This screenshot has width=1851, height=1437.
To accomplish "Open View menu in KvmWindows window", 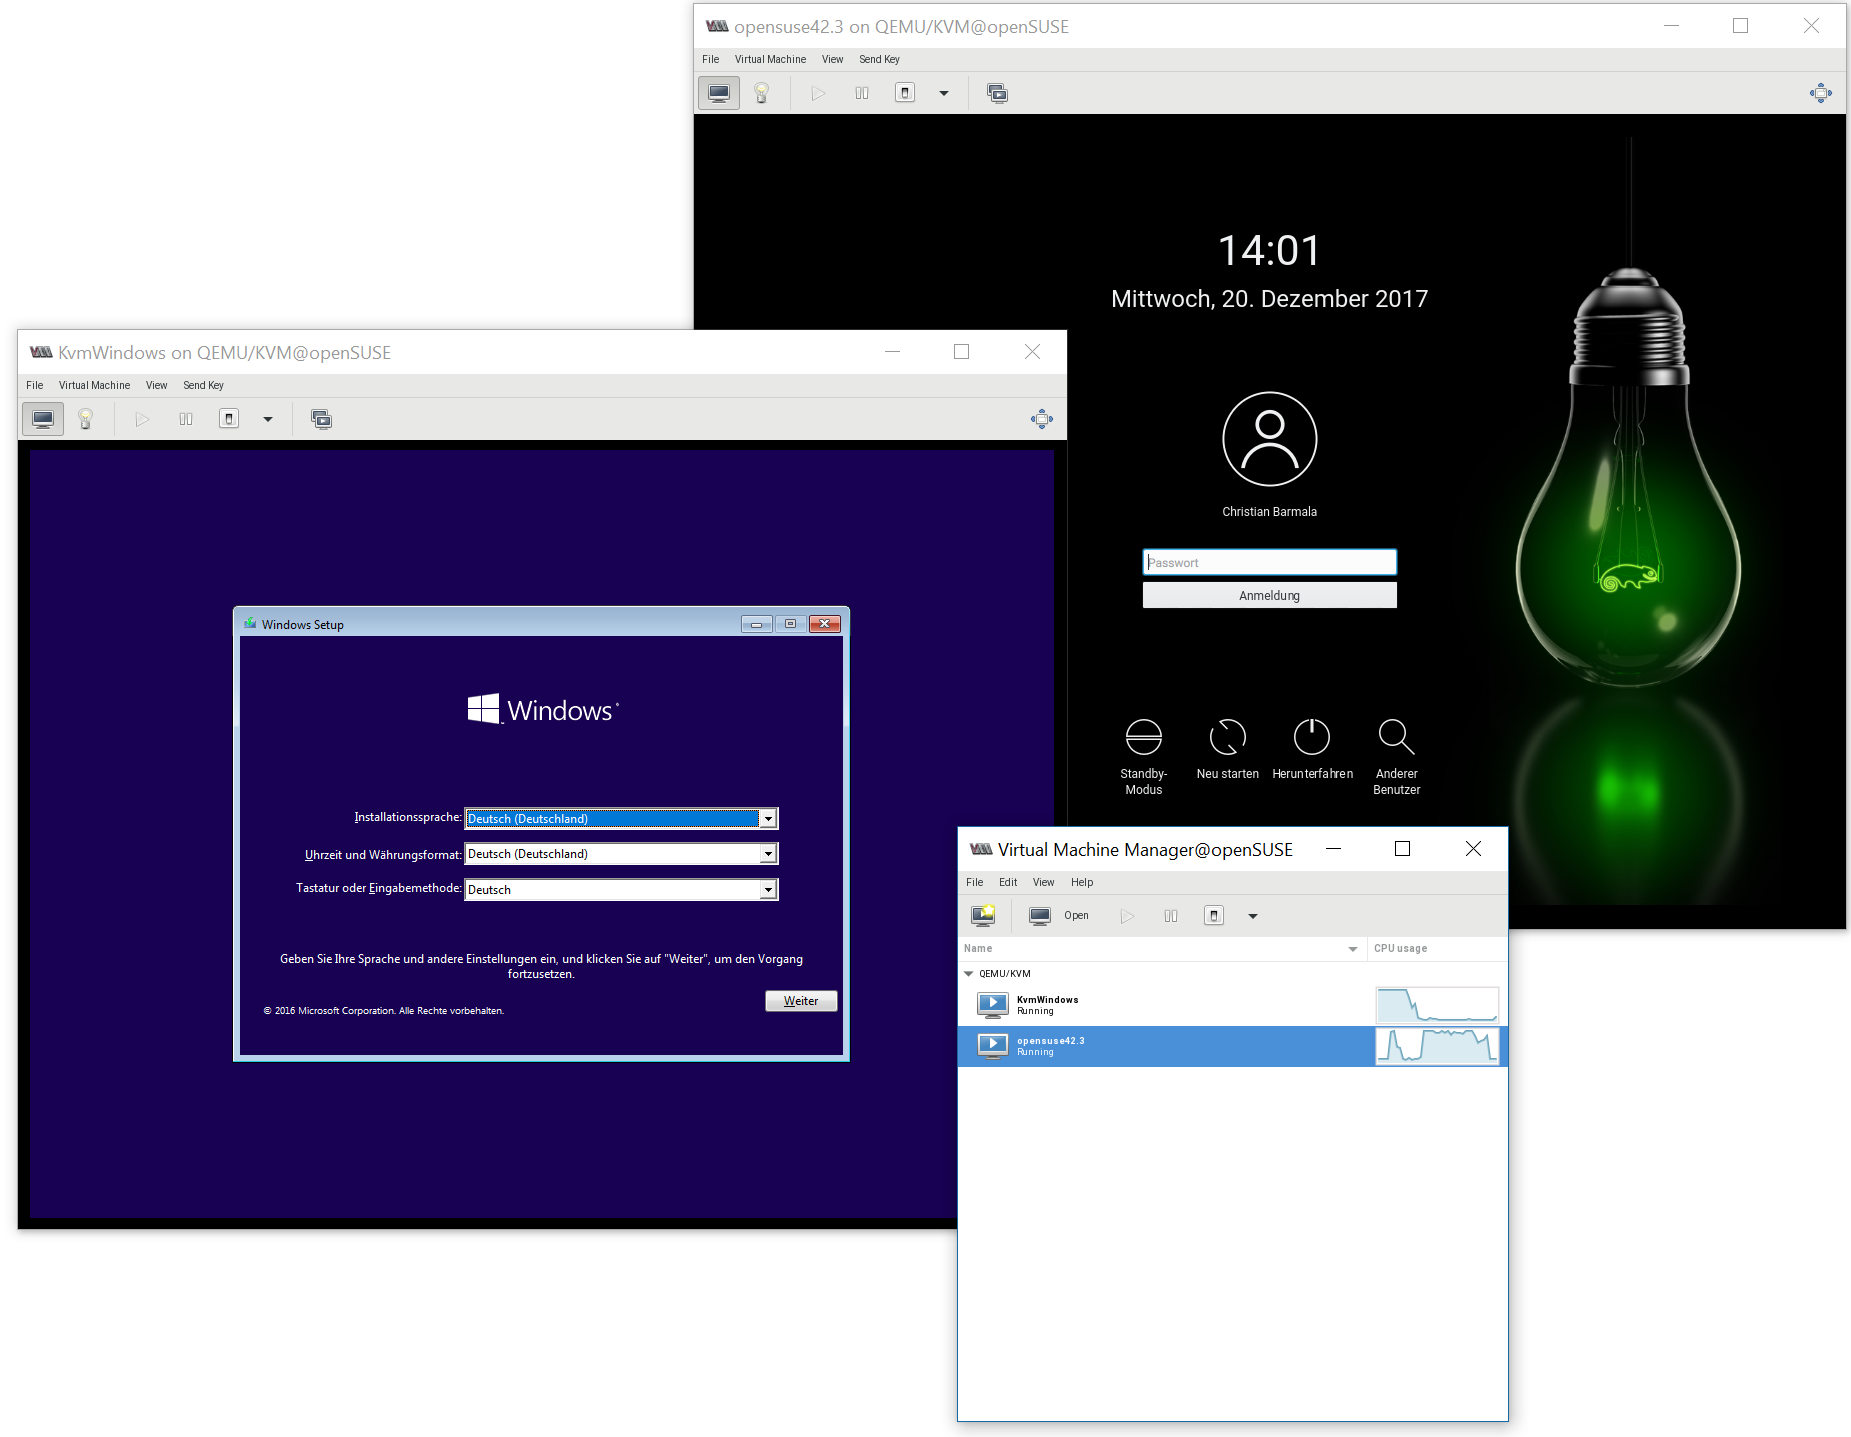I will (x=156, y=385).
